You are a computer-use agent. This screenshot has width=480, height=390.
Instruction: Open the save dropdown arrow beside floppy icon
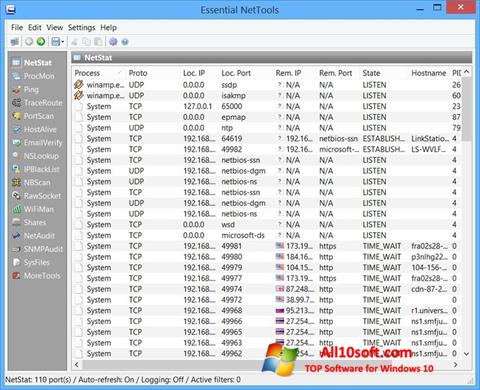tap(63, 42)
